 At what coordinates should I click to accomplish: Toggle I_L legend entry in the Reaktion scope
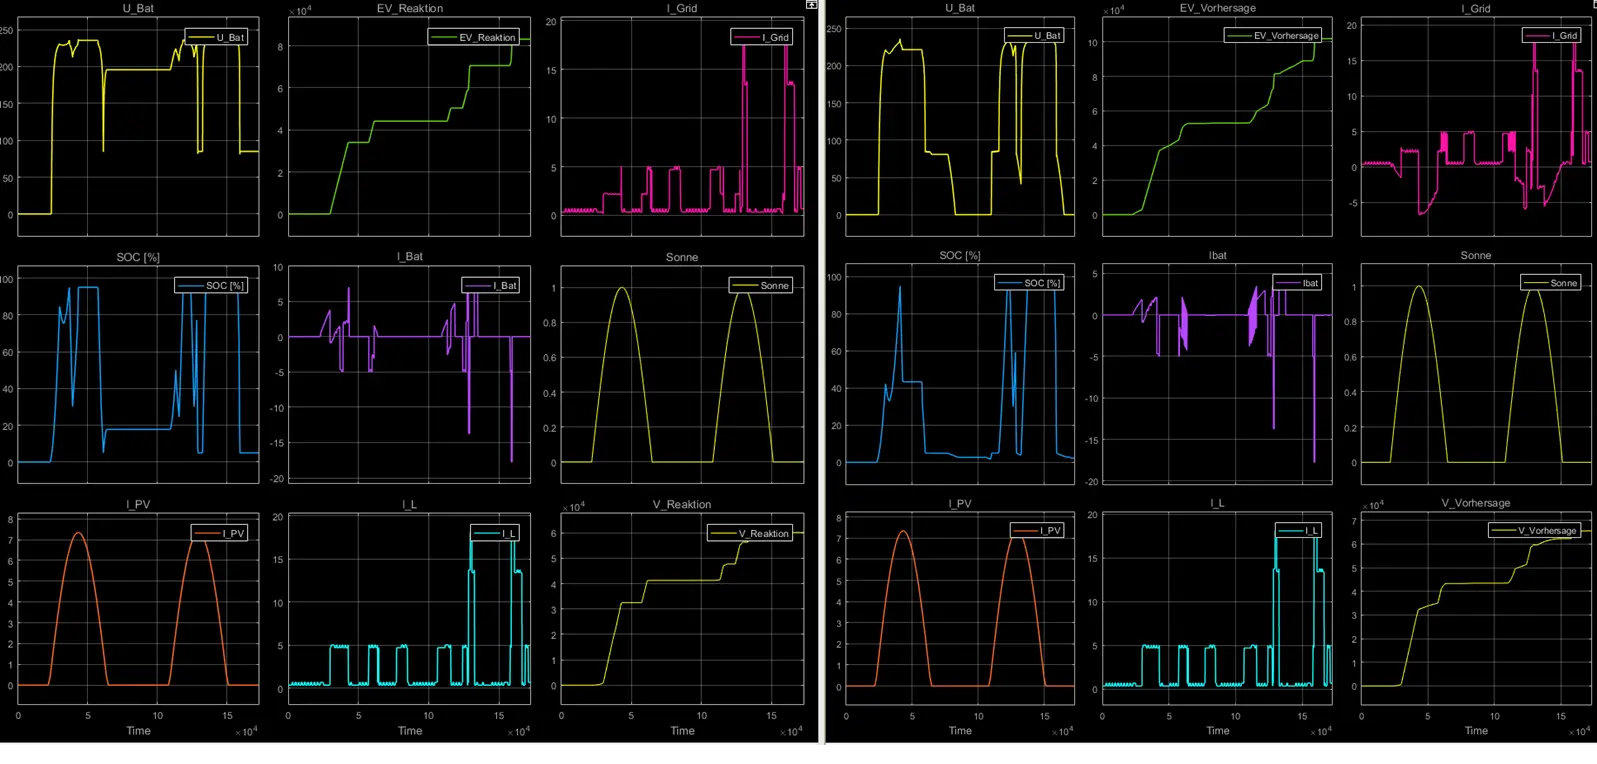tap(495, 533)
